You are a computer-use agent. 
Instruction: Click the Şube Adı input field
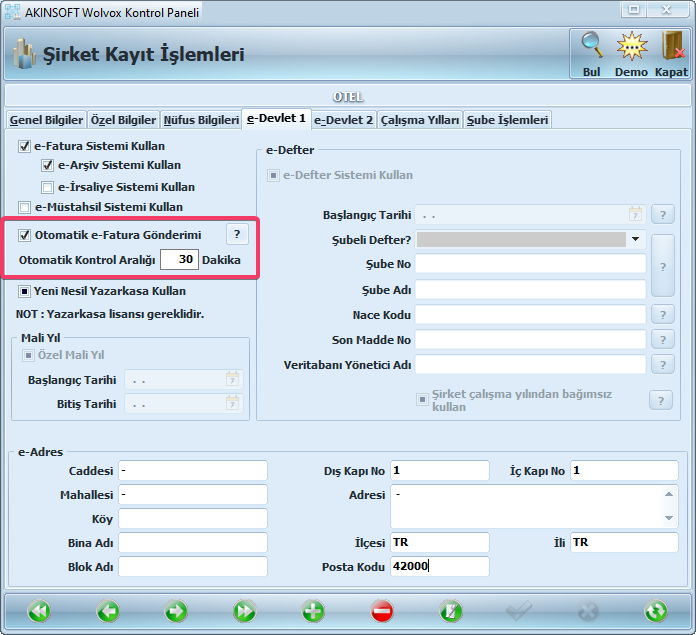tap(530, 289)
